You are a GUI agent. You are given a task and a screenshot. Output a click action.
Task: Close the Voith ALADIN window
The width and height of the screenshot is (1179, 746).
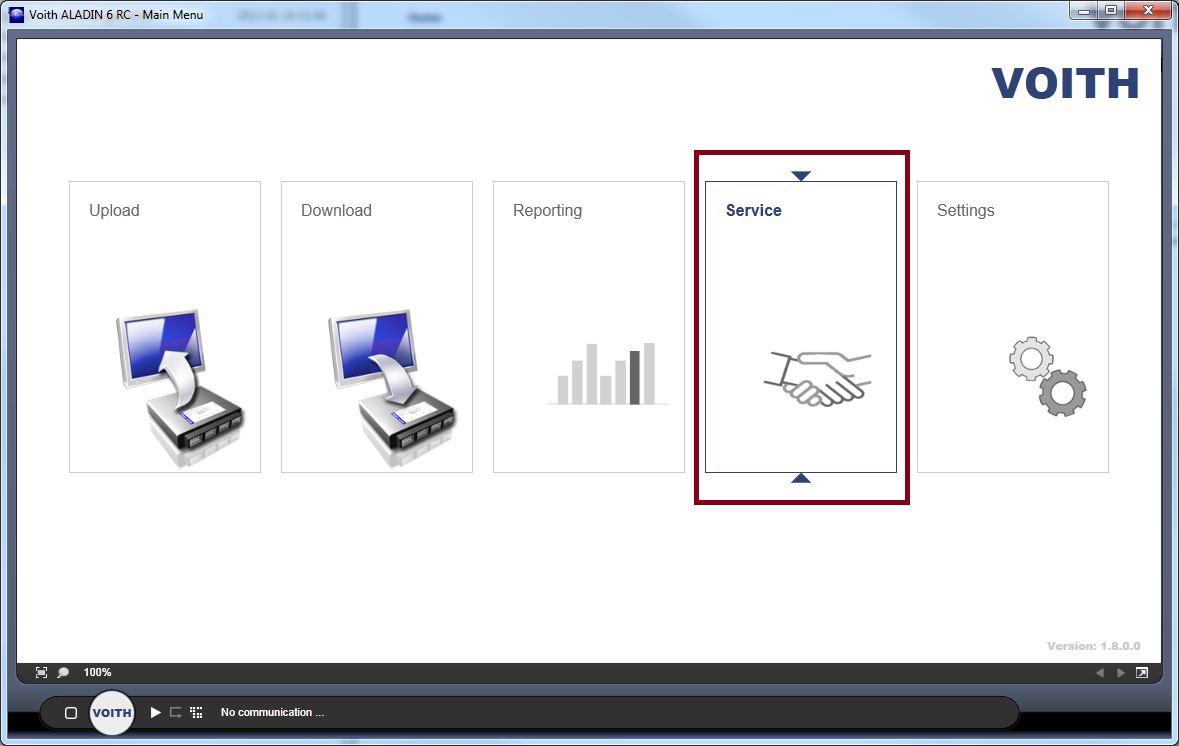coord(1148,11)
